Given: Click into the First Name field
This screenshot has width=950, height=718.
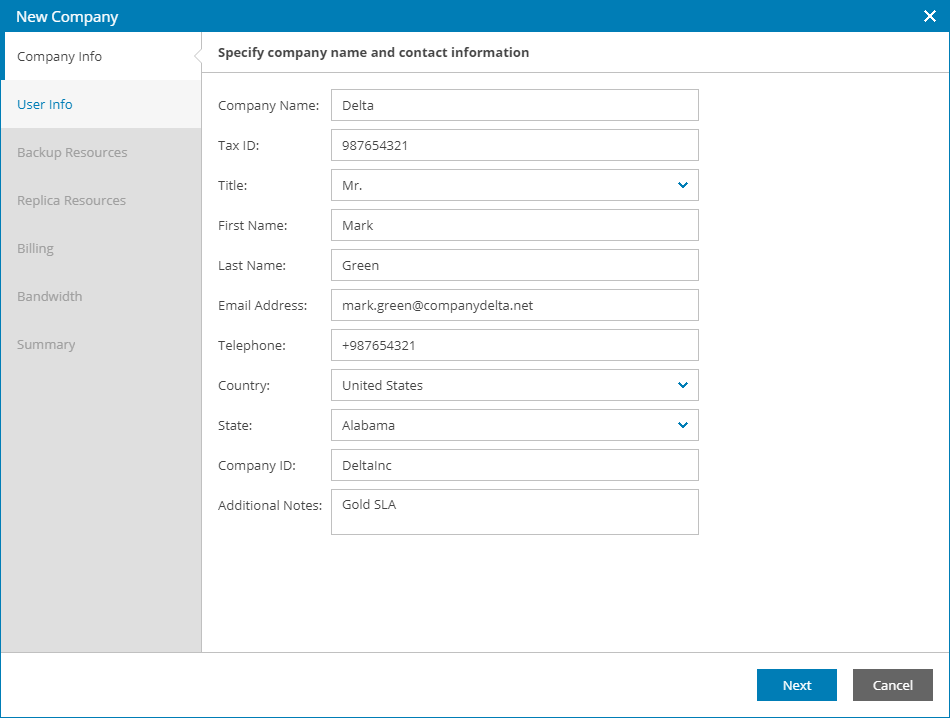Looking at the screenshot, I should point(514,225).
